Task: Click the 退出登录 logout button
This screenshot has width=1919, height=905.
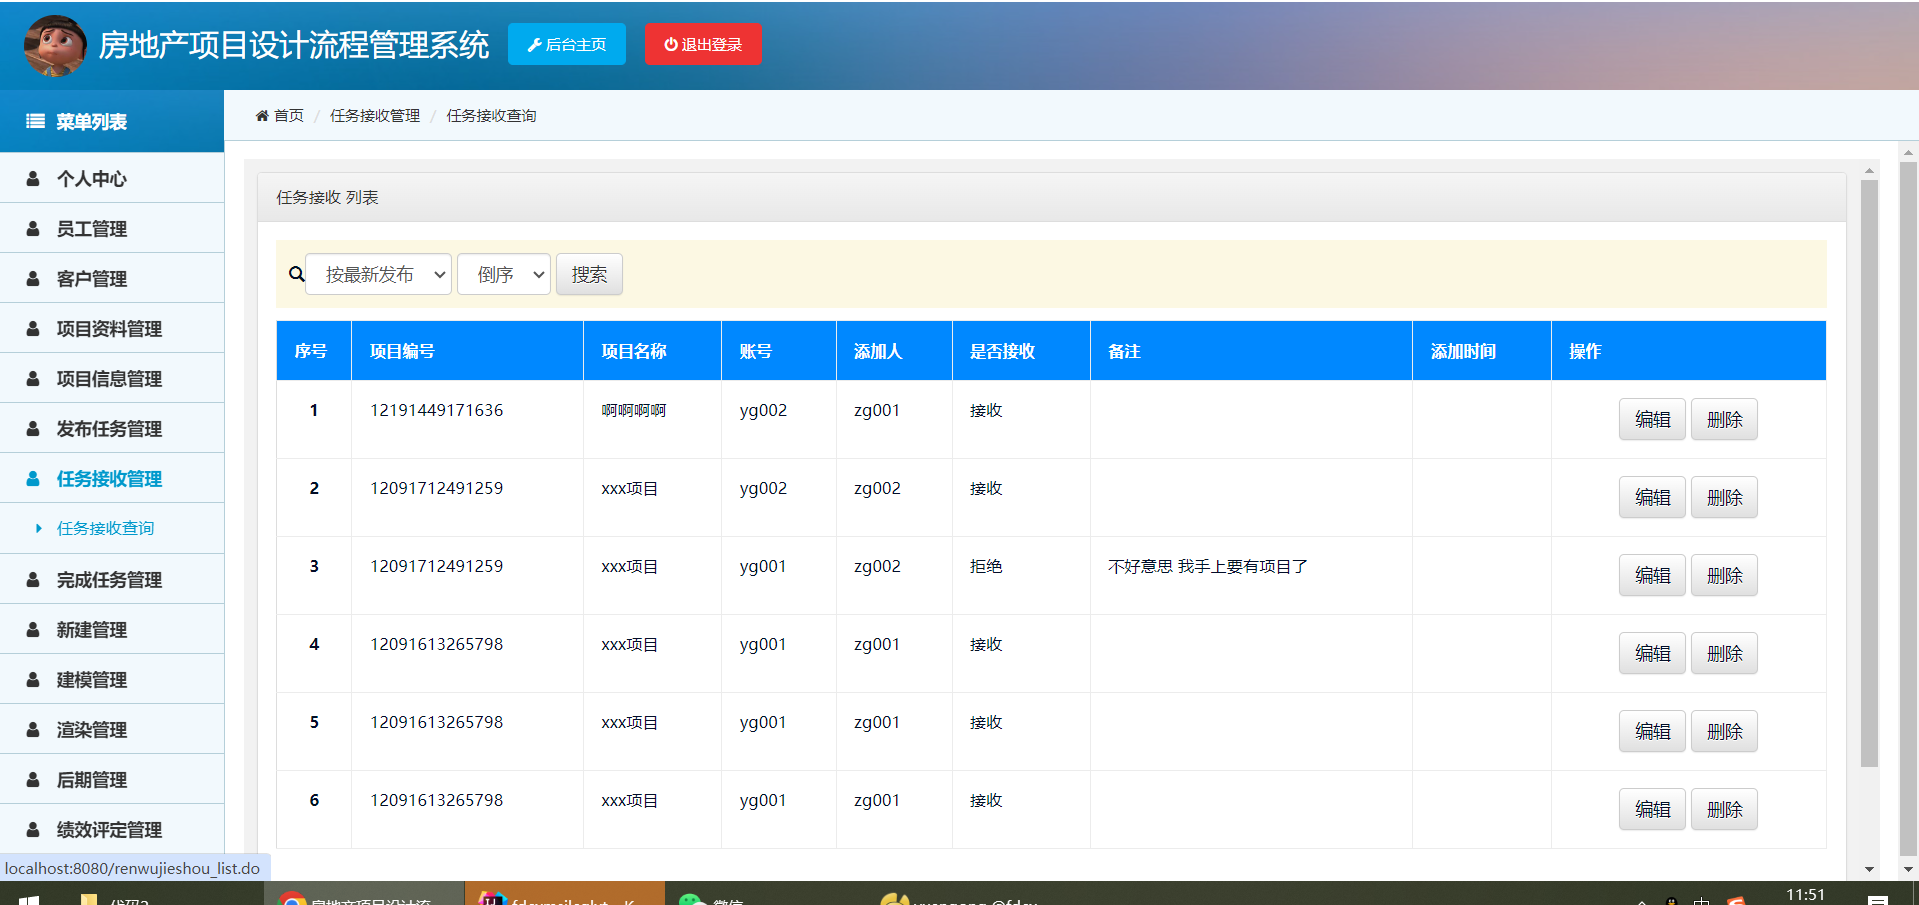Action: (x=703, y=44)
